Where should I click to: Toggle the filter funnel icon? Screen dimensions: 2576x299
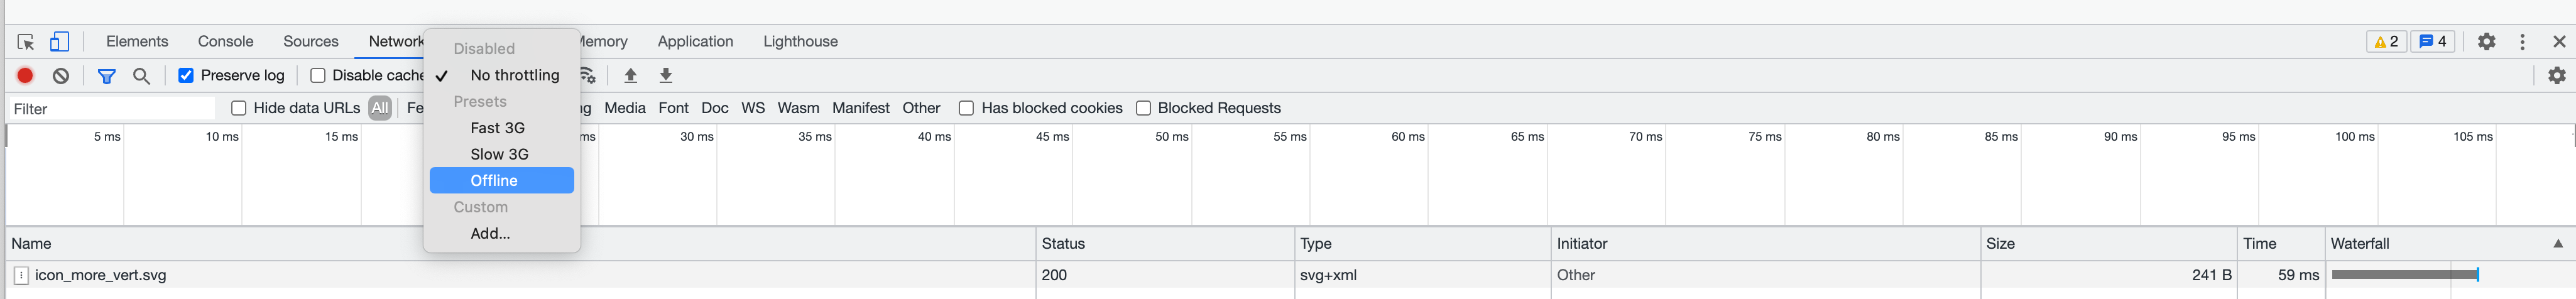(x=107, y=76)
